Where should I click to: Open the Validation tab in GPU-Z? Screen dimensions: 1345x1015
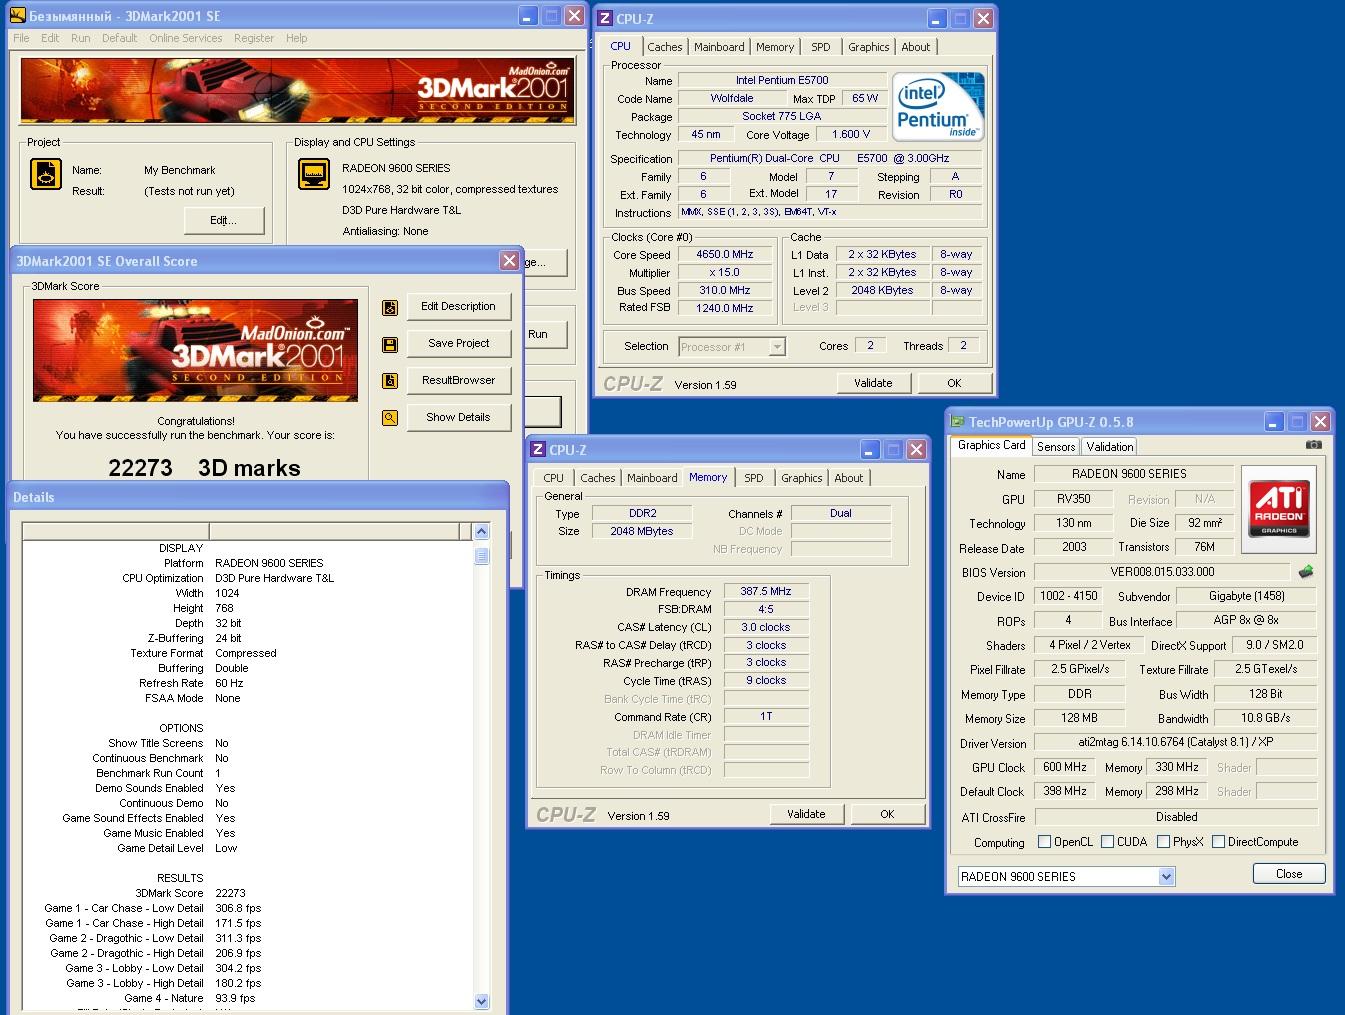[1110, 447]
